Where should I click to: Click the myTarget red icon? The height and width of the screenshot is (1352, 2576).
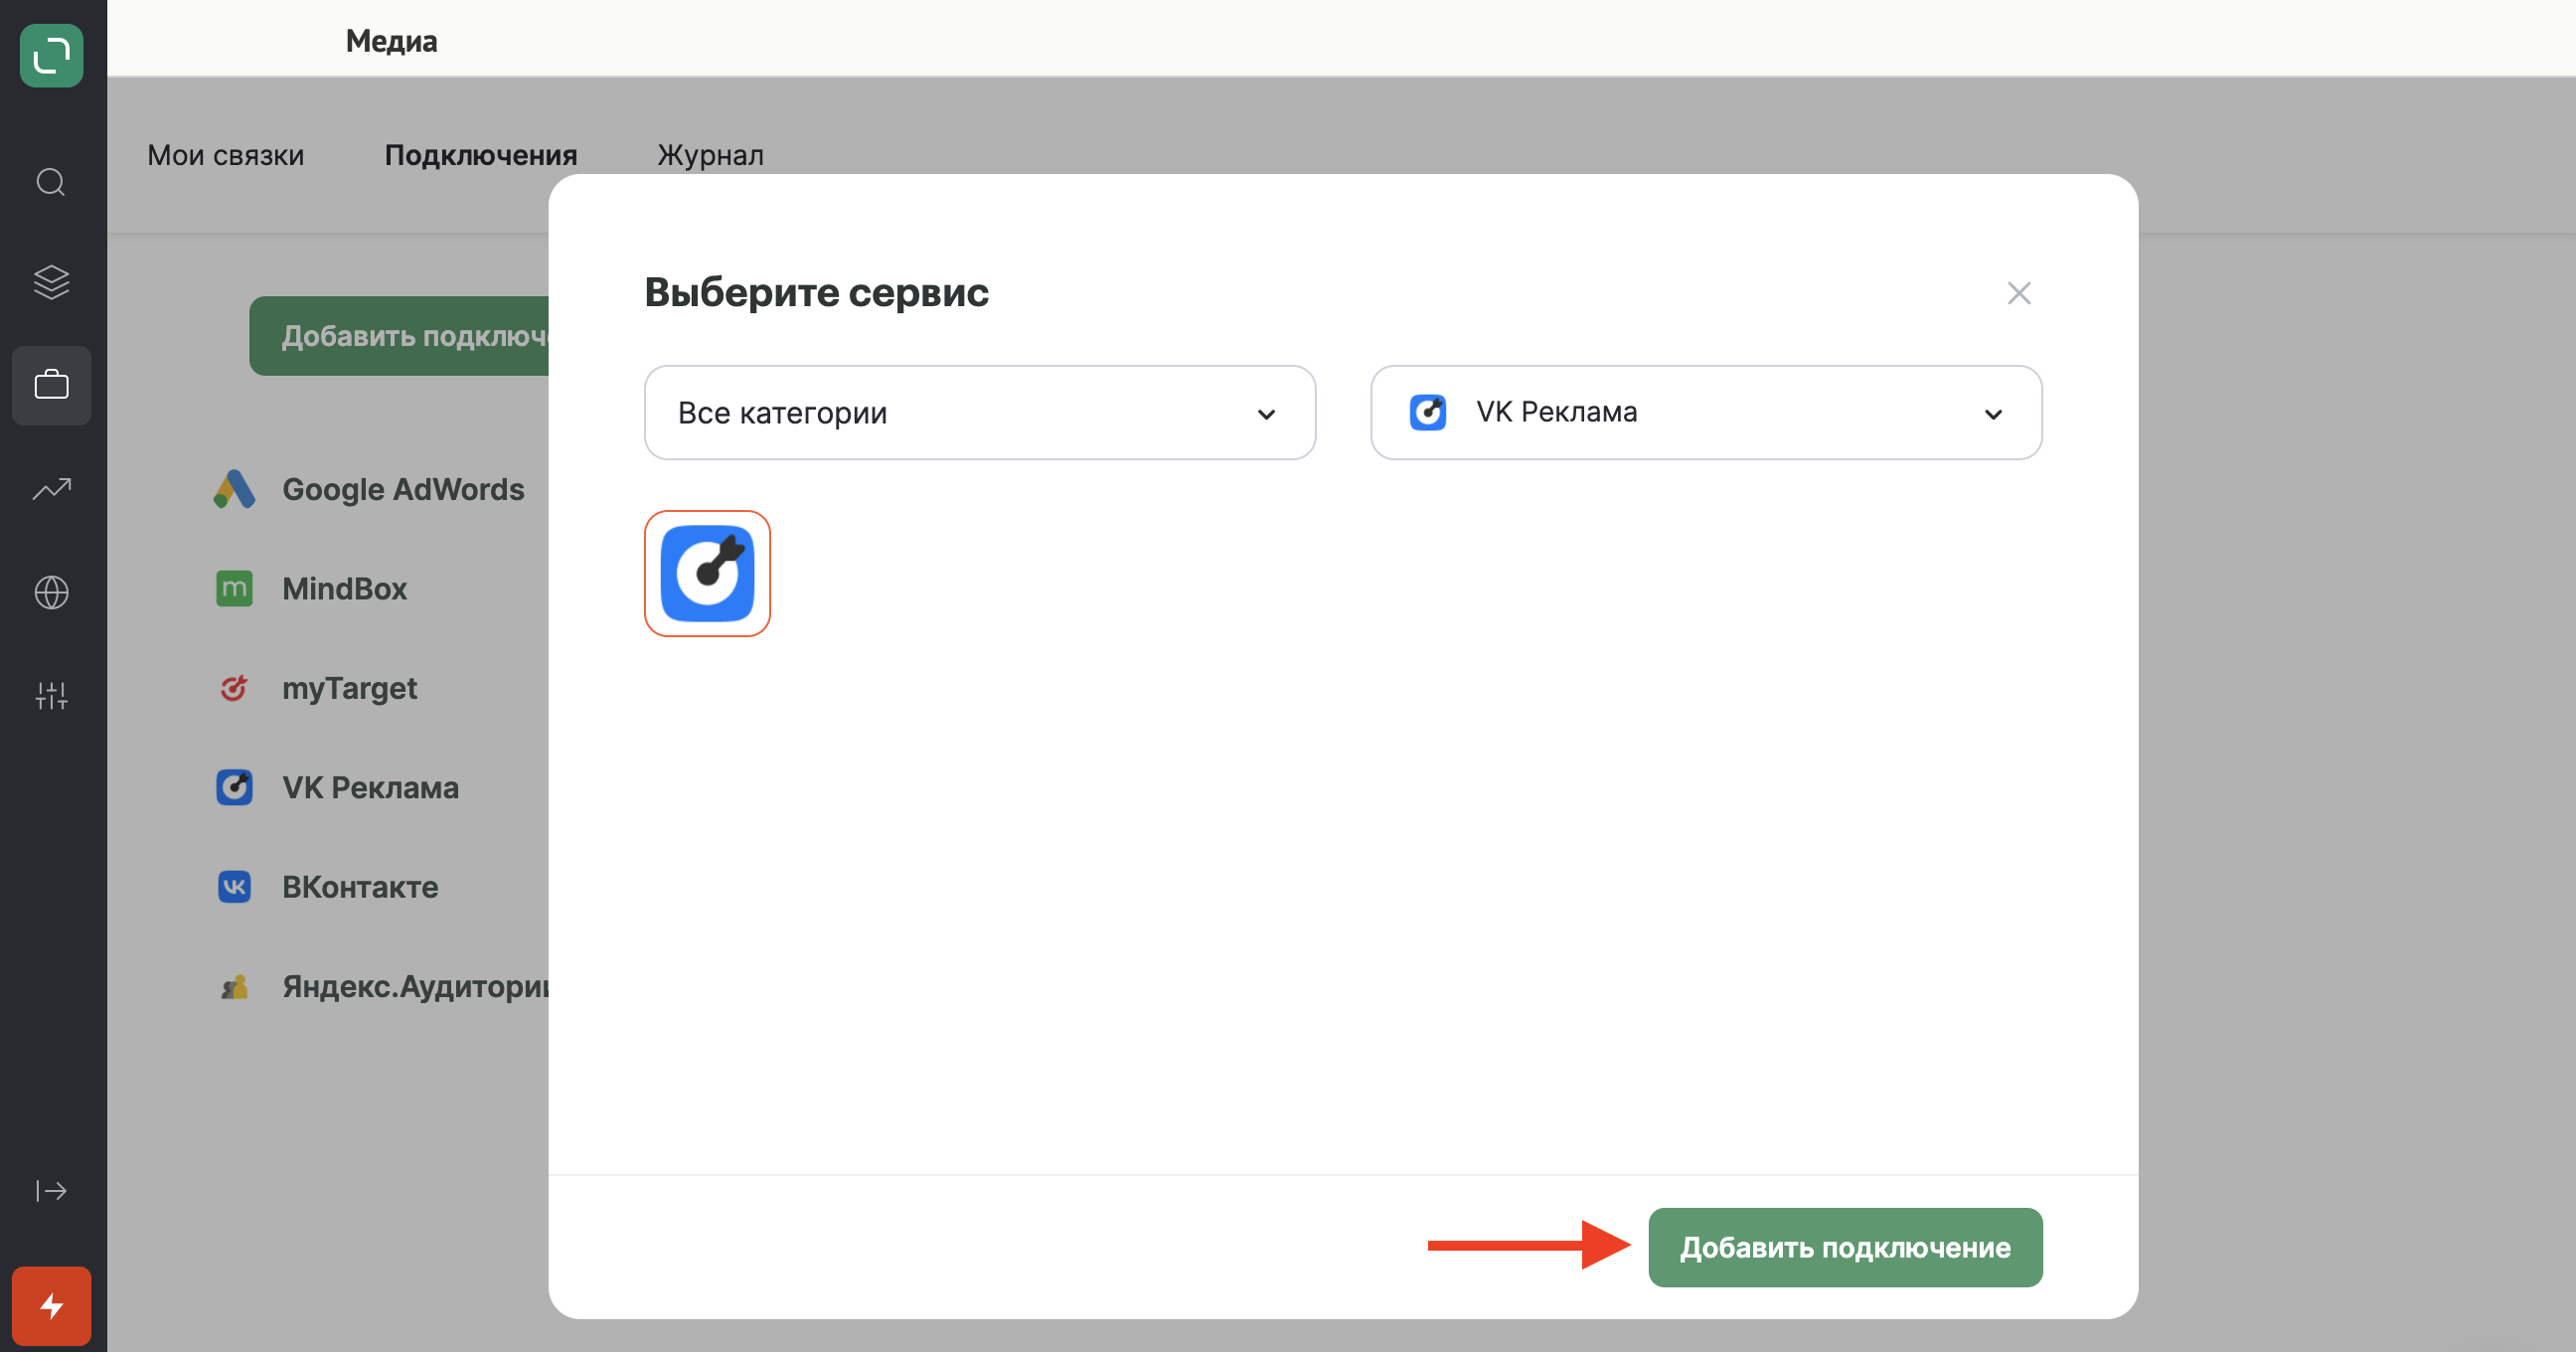(234, 688)
